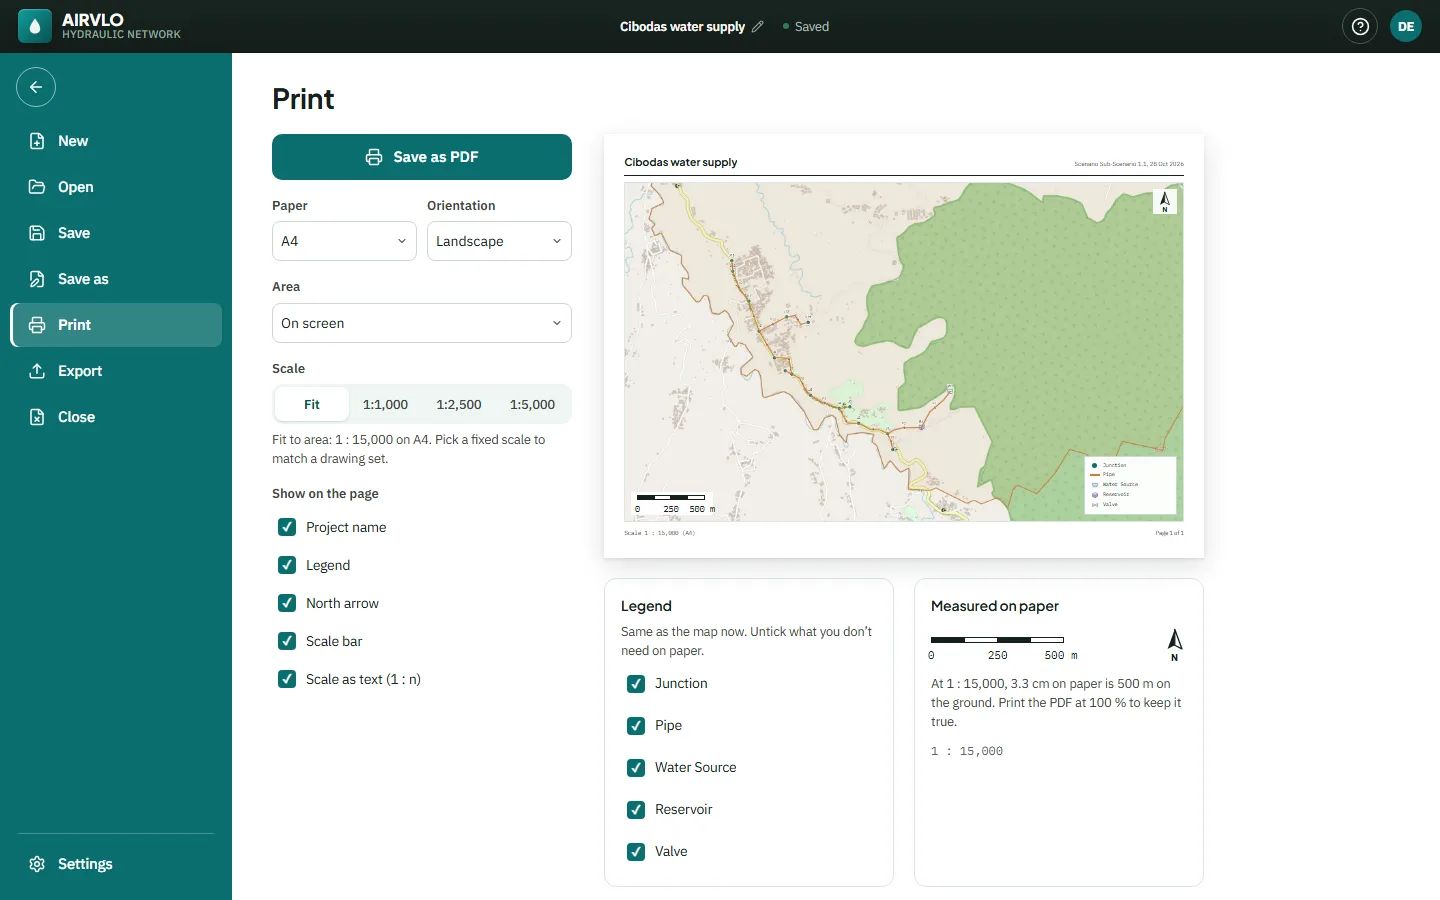Click the Airvlo droplet logo
The width and height of the screenshot is (1440, 900).
pos(35,26)
